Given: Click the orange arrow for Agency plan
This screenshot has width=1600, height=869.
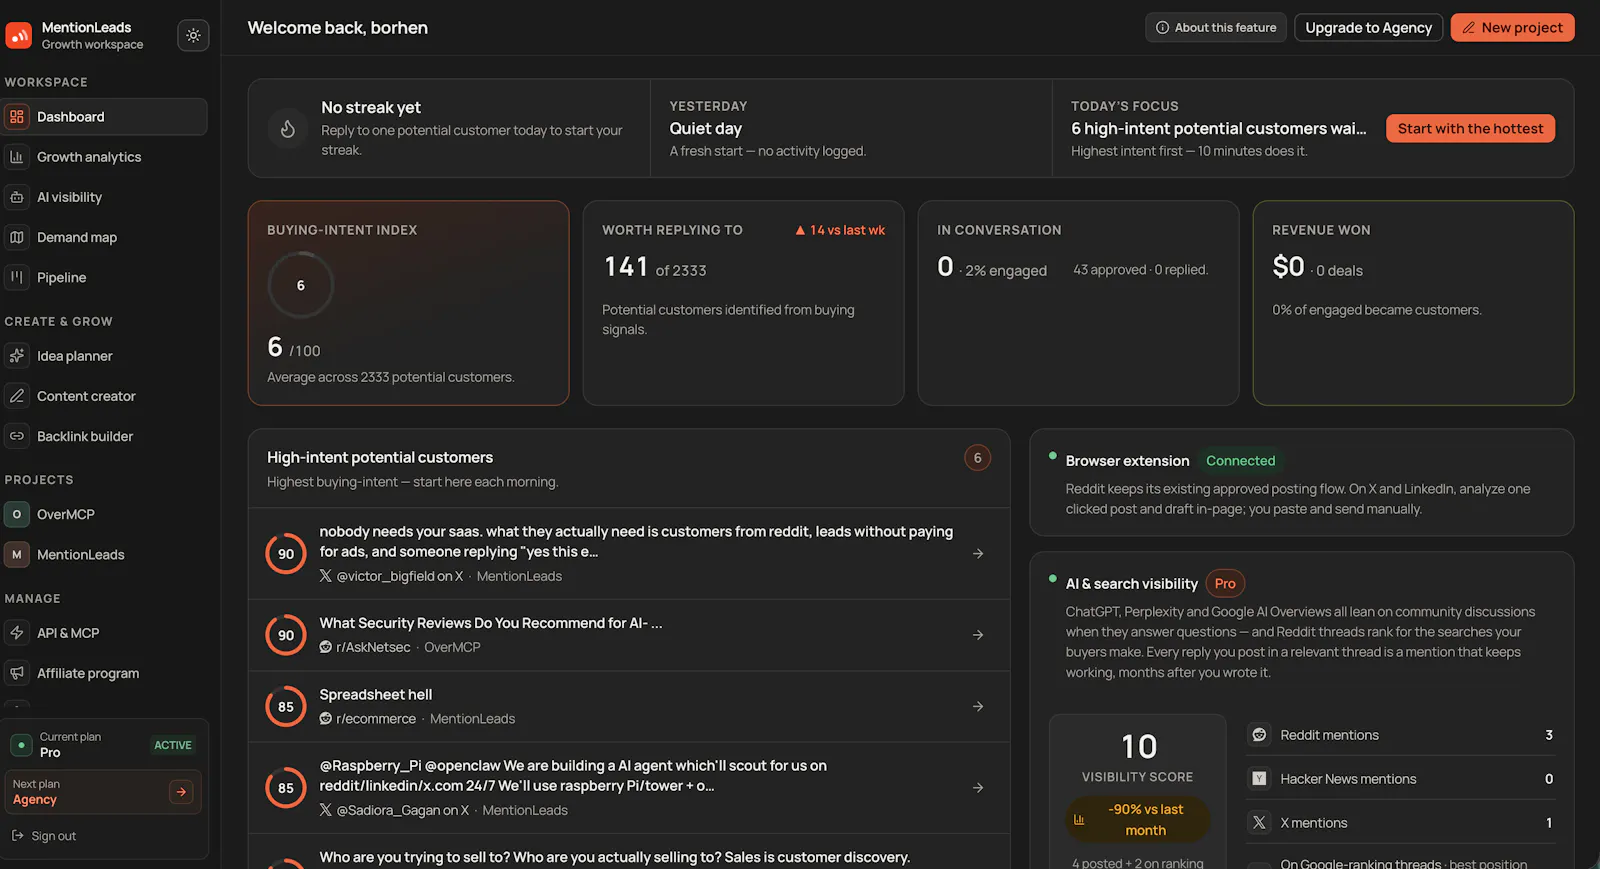Looking at the screenshot, I should click(181, 792).
